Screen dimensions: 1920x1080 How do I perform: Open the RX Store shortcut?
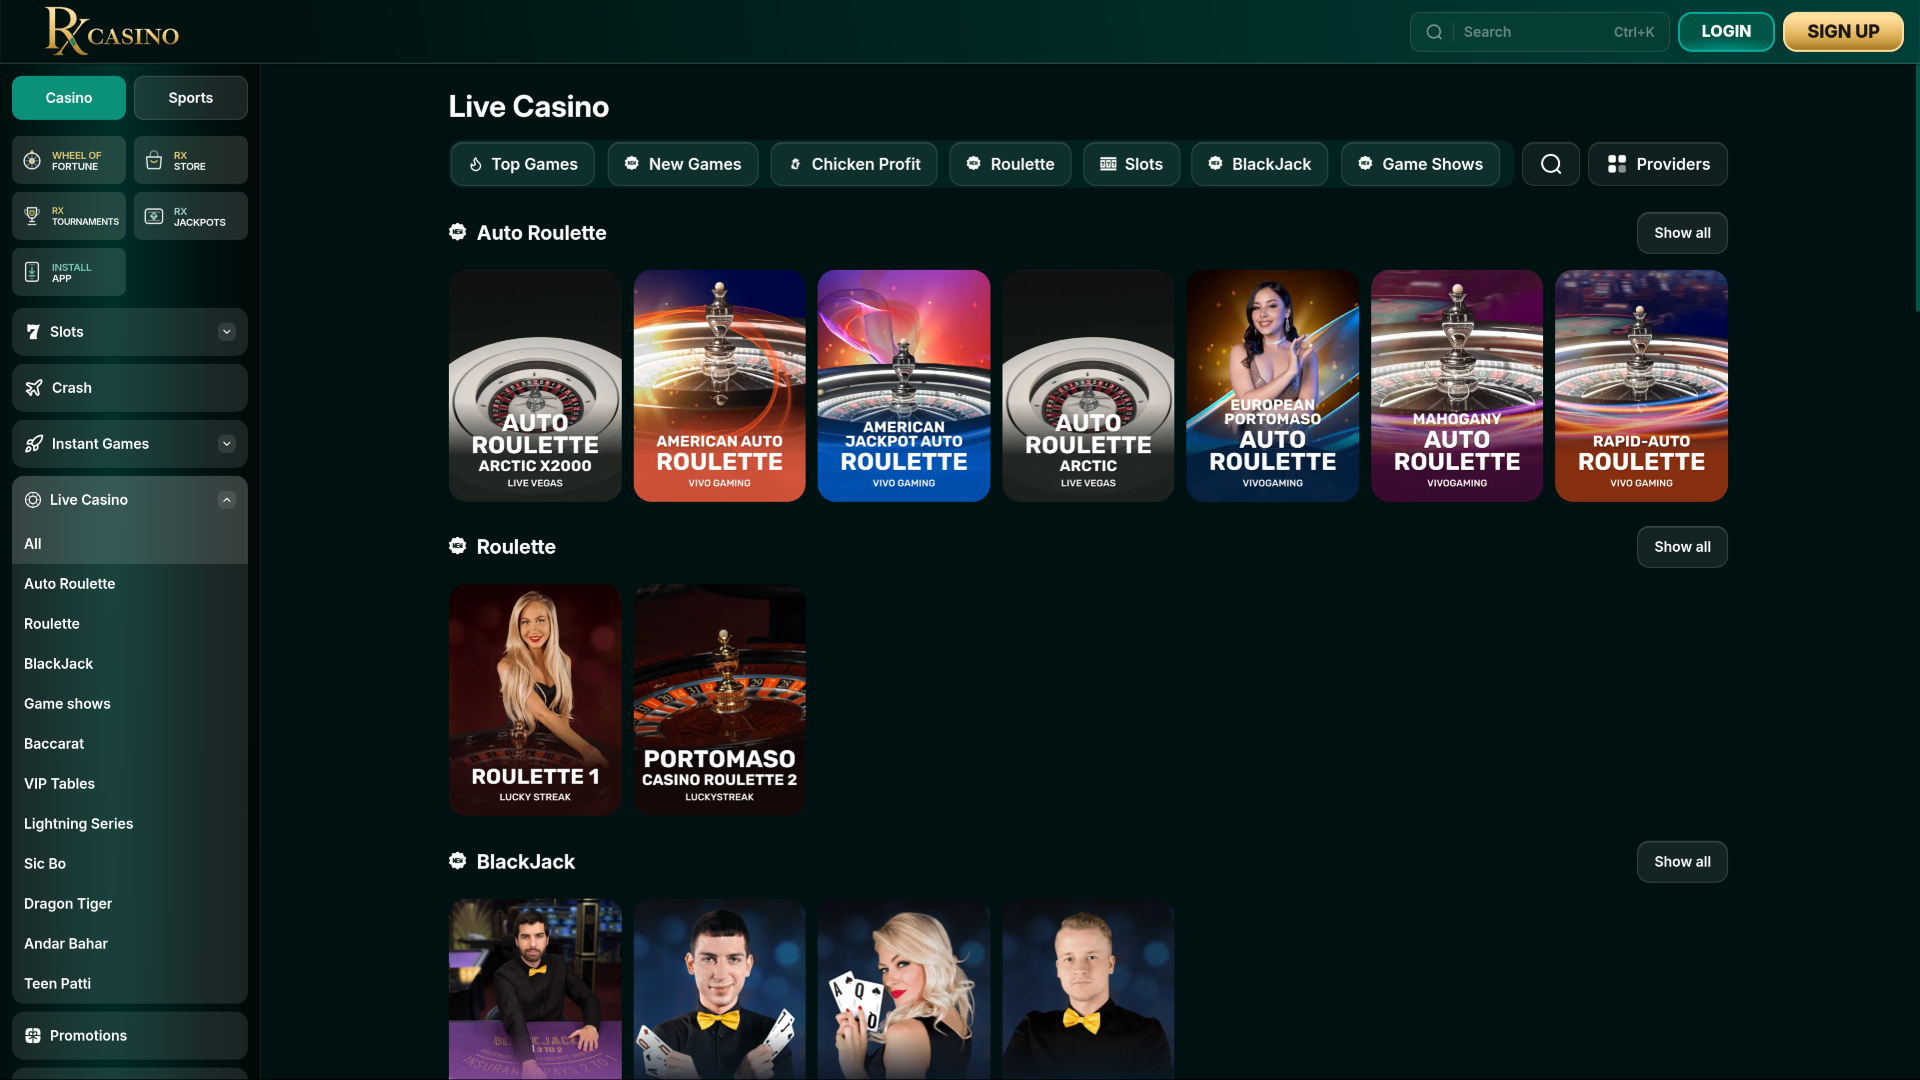click(x=191, y=160)
